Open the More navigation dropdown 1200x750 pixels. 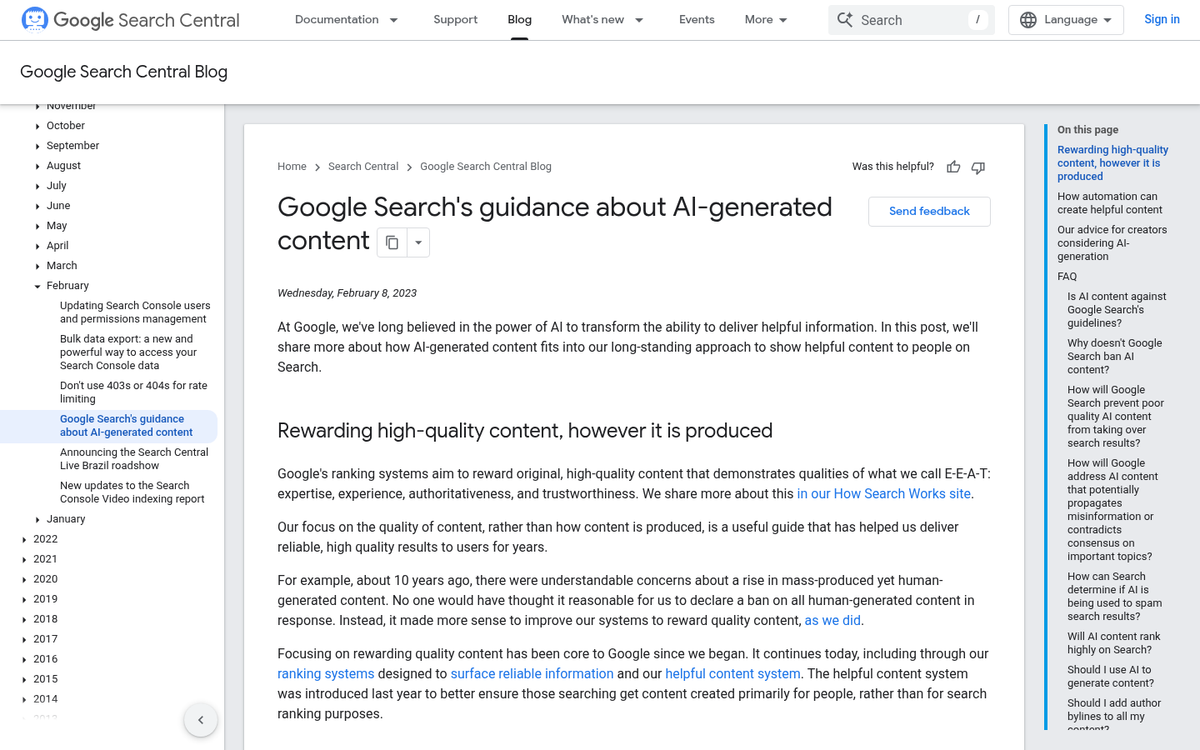point(766,20)
